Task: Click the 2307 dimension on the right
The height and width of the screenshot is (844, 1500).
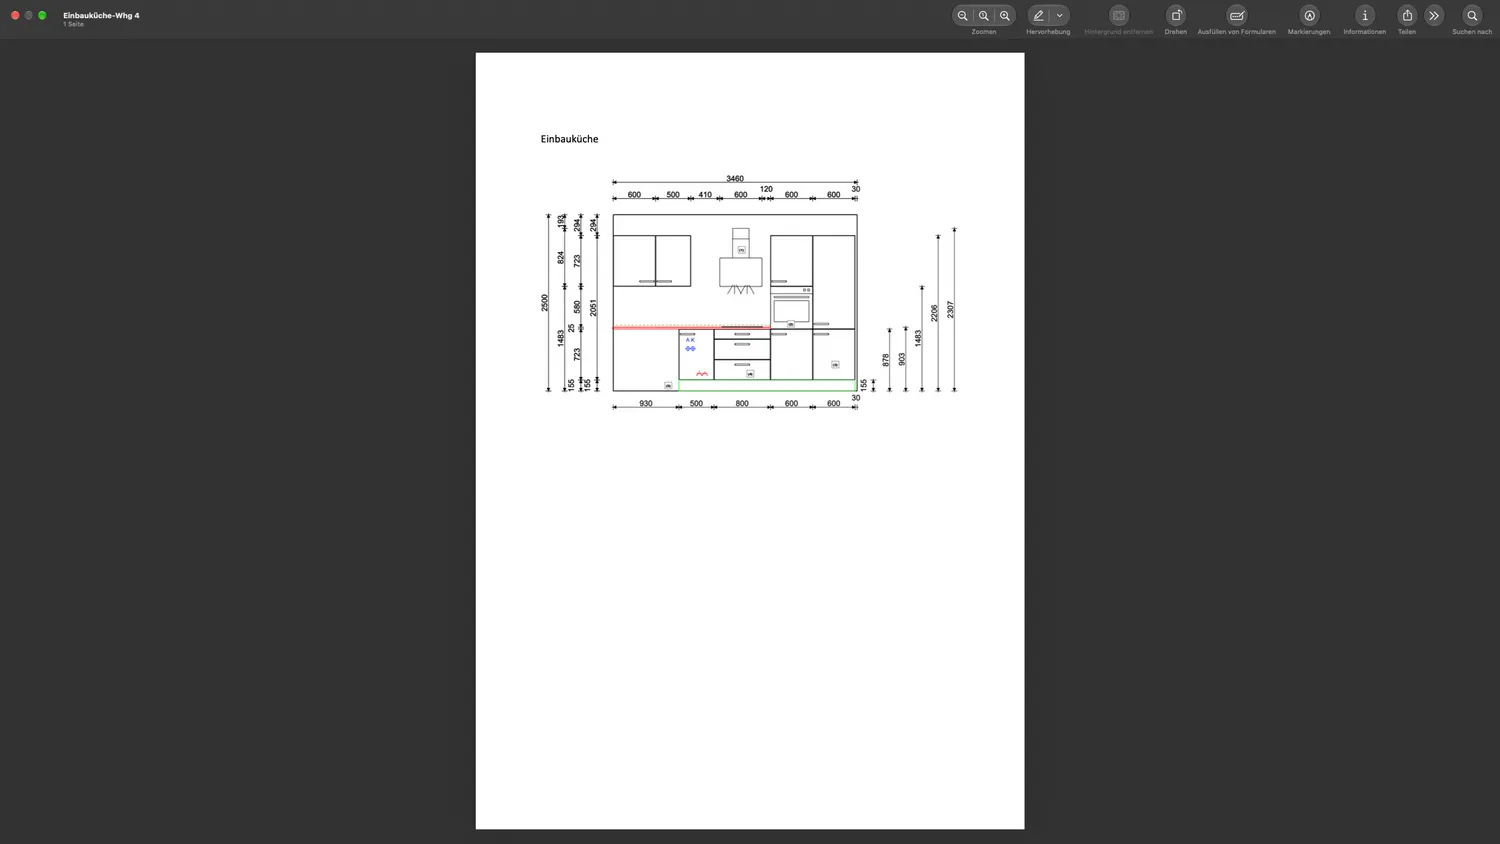Action: tap(951, 310)
